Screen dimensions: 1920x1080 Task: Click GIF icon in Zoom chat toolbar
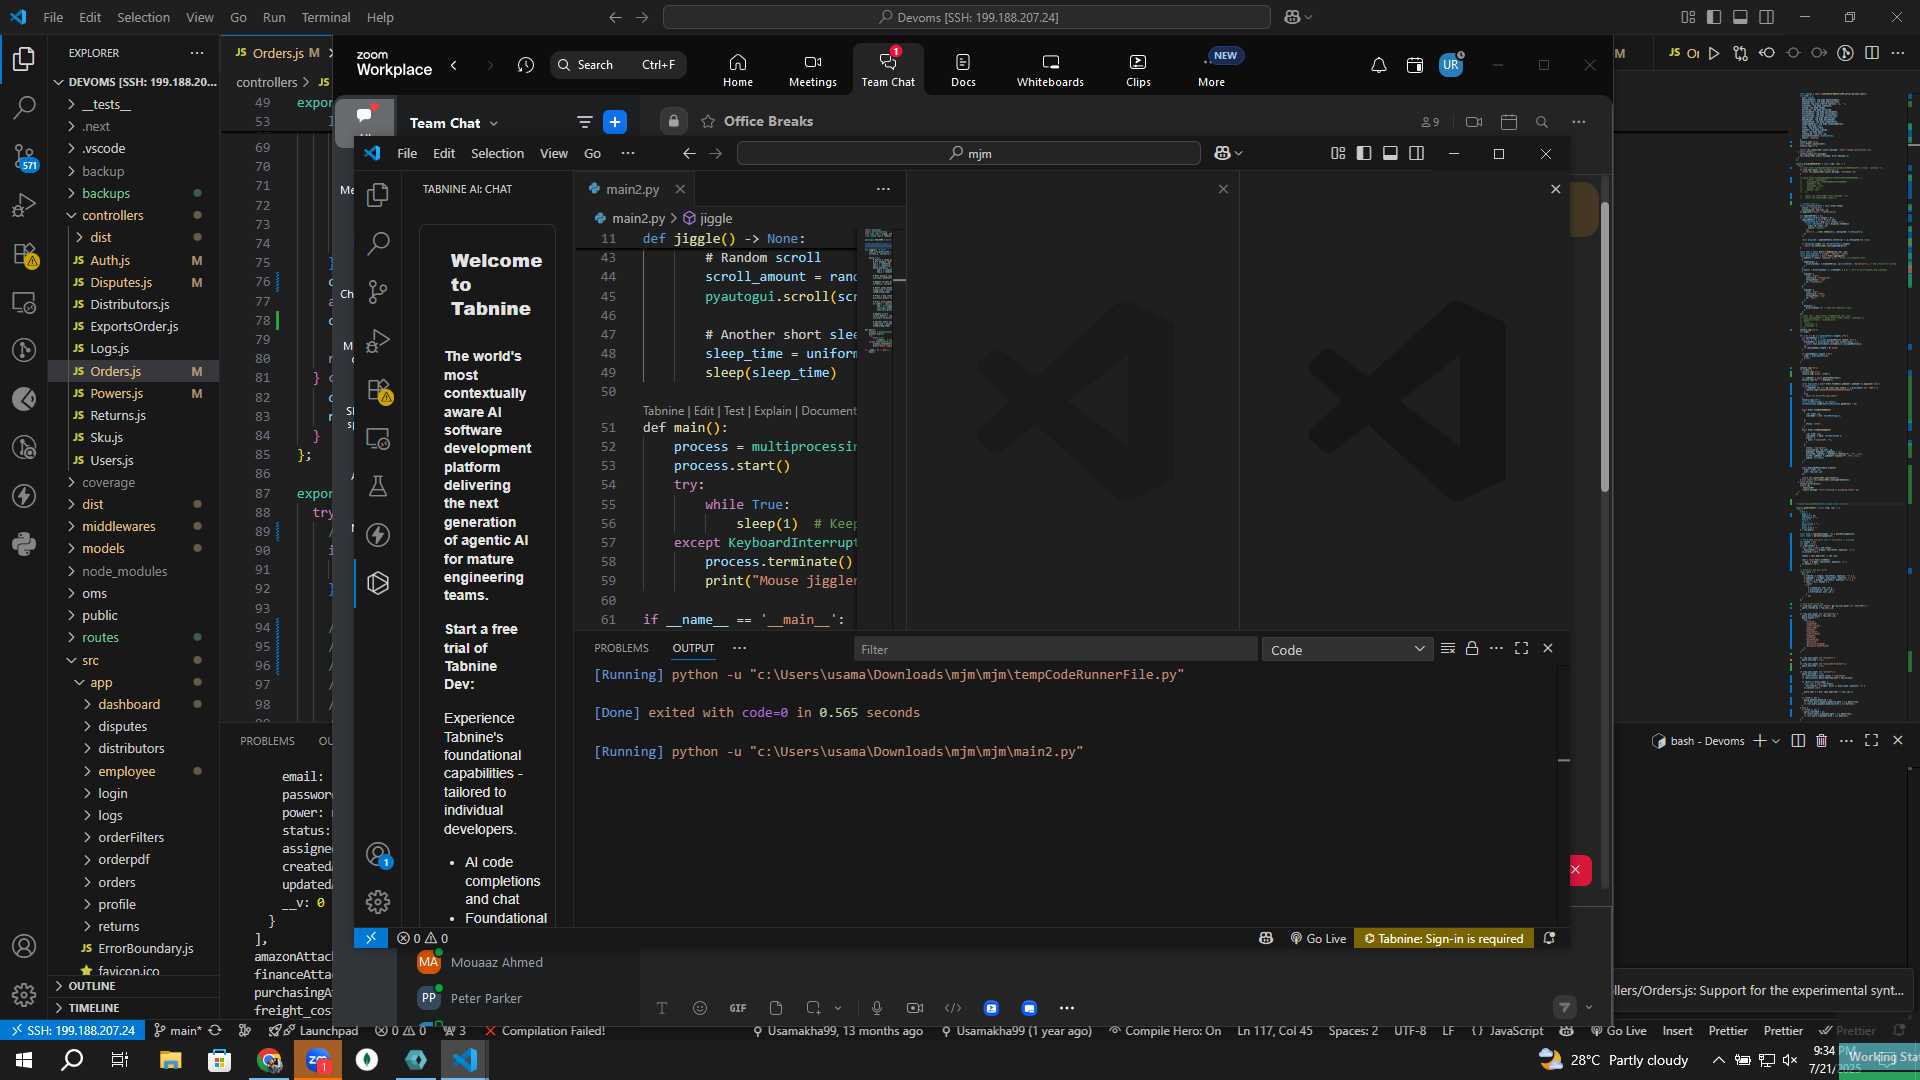click(738, 1008)
